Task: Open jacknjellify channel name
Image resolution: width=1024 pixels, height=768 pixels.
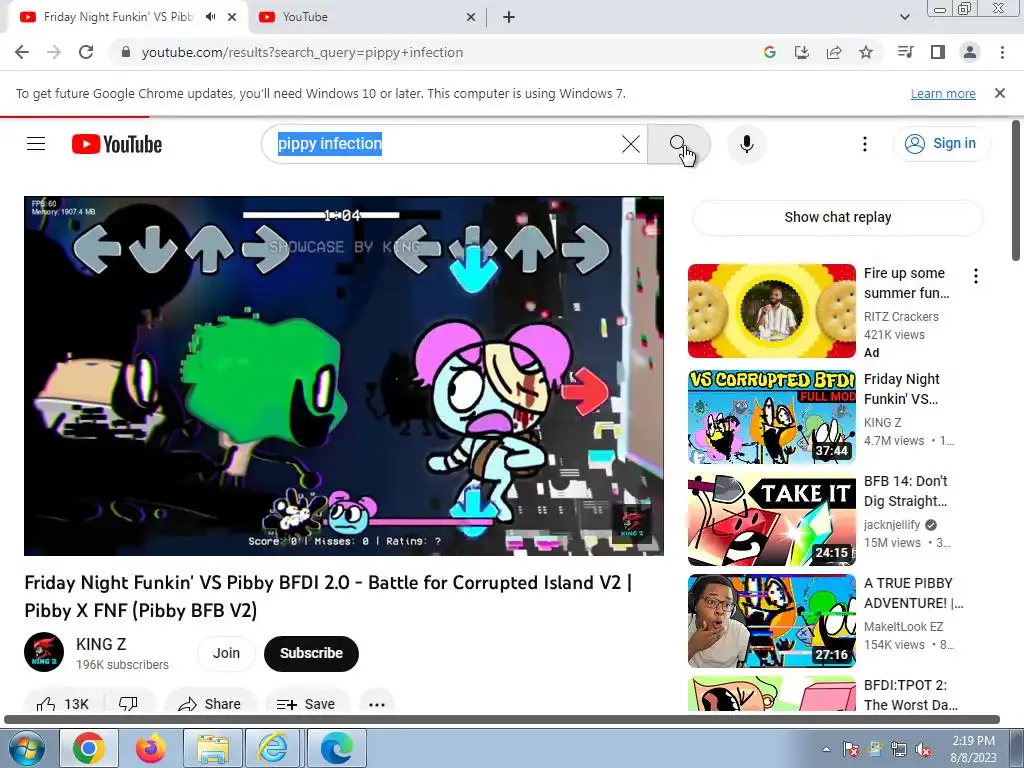Action: click(892, 524)
